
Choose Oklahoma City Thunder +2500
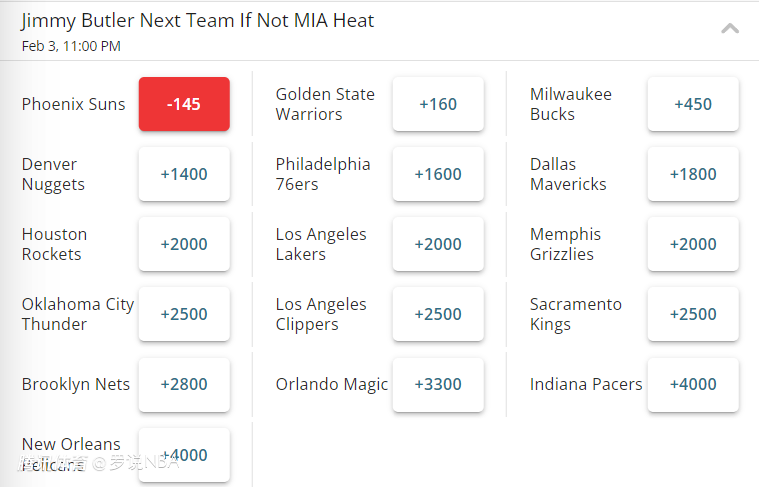(x=184, y=314)
